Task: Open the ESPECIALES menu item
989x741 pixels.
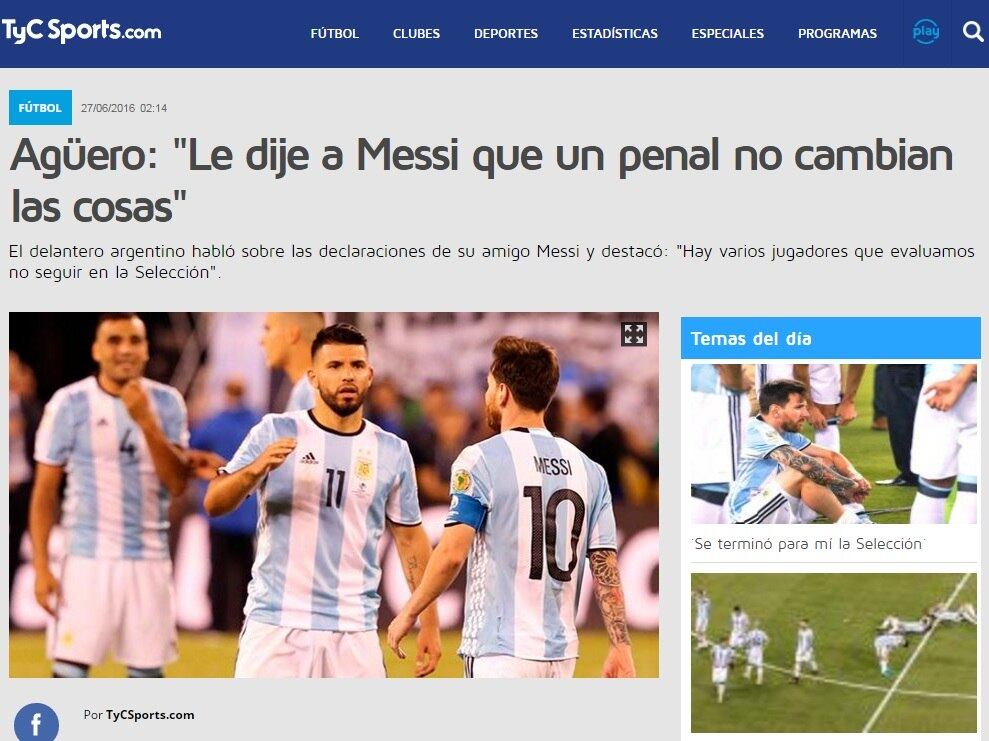Action: (727, 33)
